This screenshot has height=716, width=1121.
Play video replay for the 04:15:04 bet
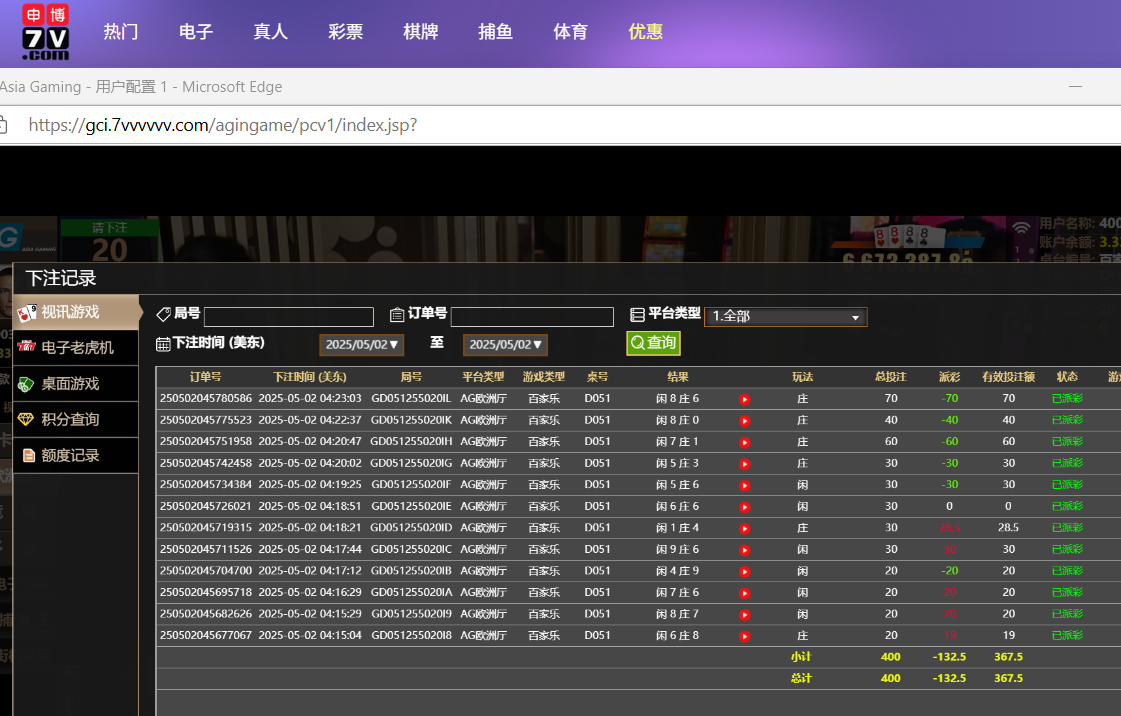click(744, 636)
